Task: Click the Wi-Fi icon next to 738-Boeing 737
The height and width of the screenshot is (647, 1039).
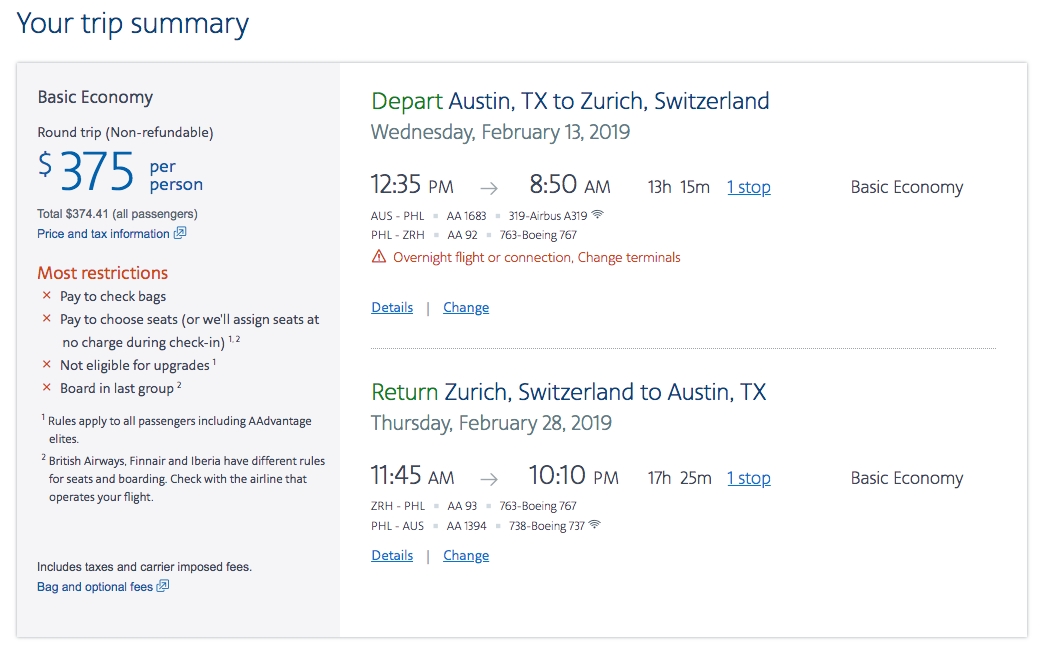Action: (595, 524)
